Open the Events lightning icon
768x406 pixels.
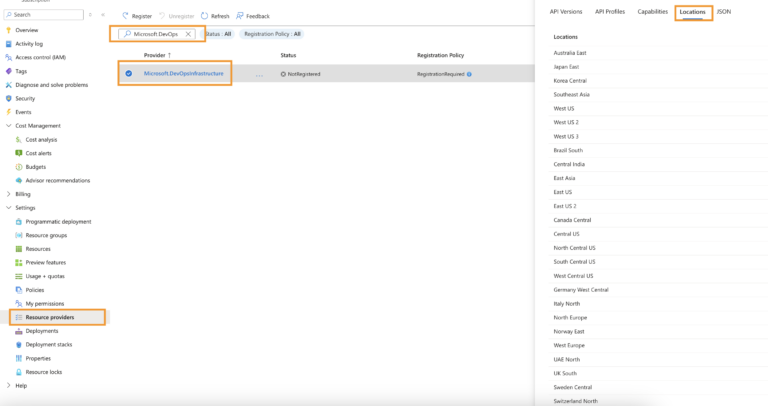pos(8,112)
